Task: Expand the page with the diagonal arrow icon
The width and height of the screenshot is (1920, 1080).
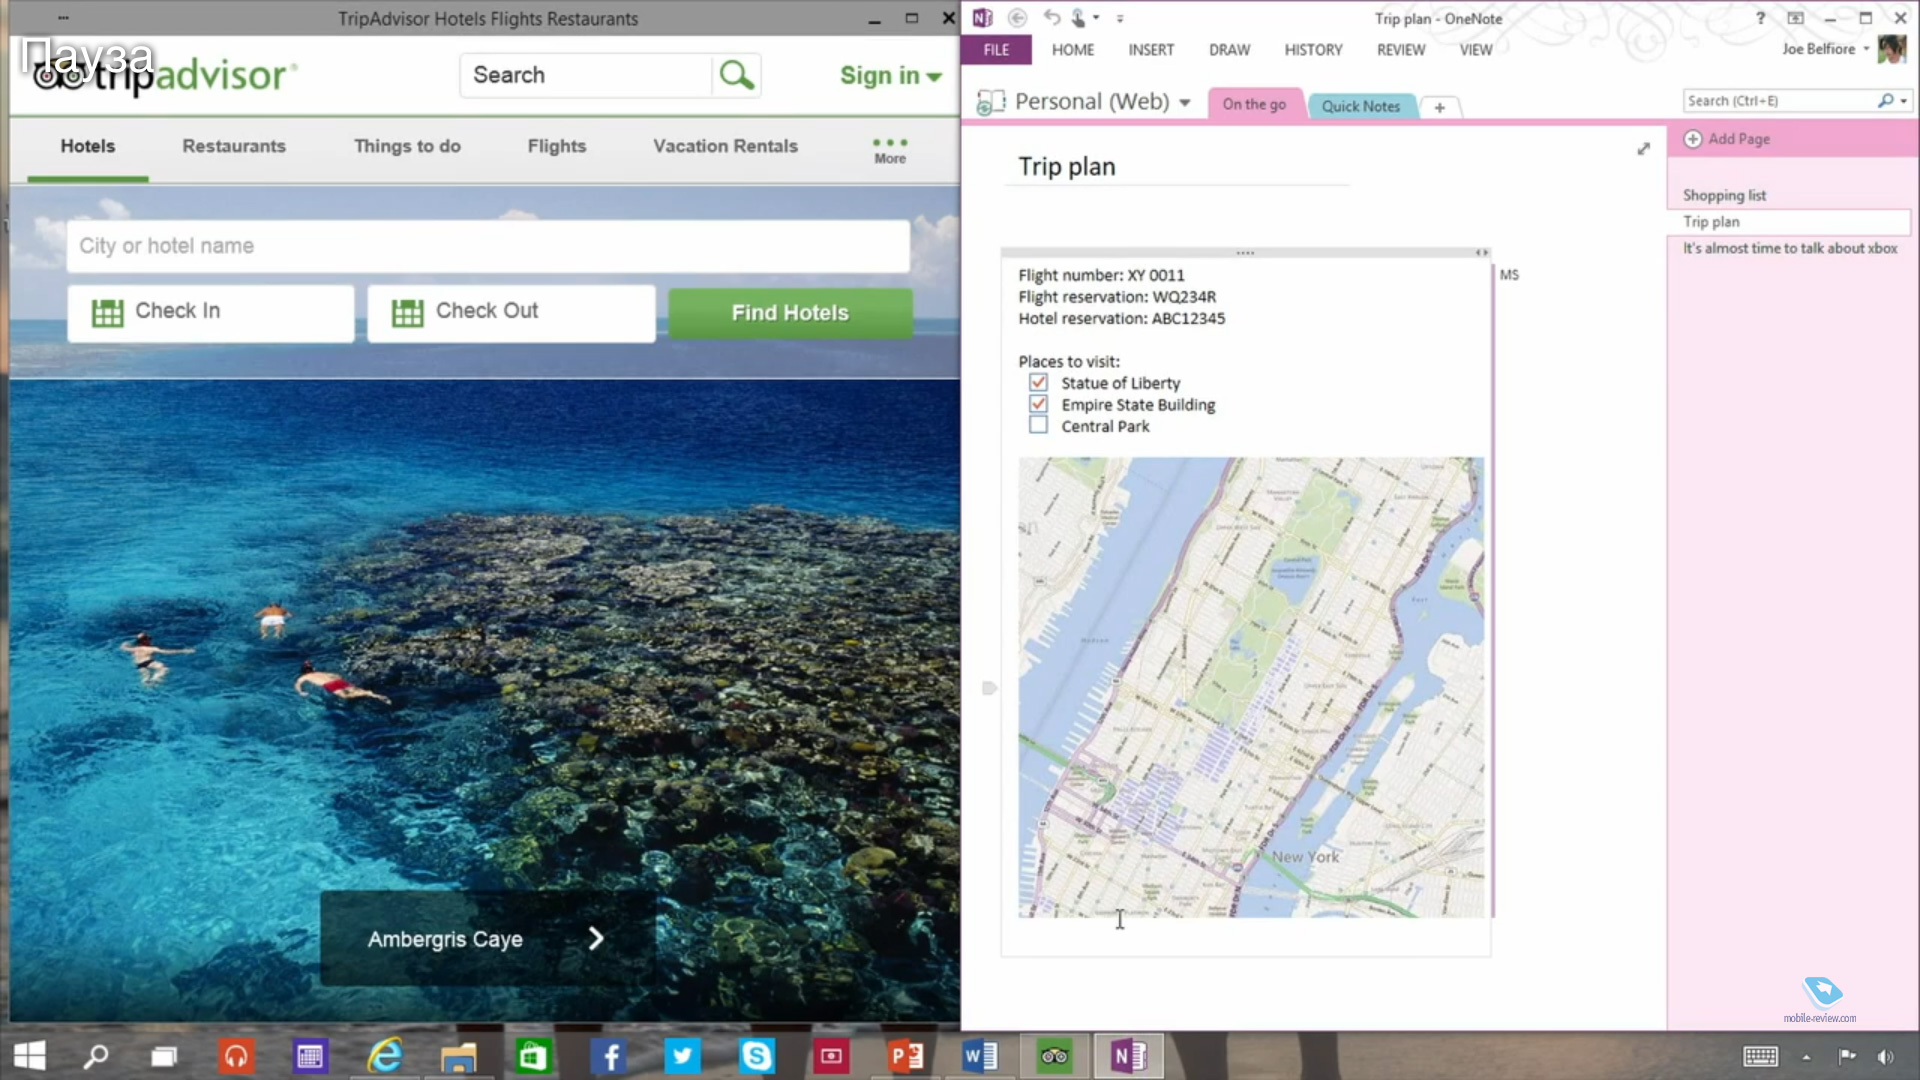Action: (x=1643, y=149)
